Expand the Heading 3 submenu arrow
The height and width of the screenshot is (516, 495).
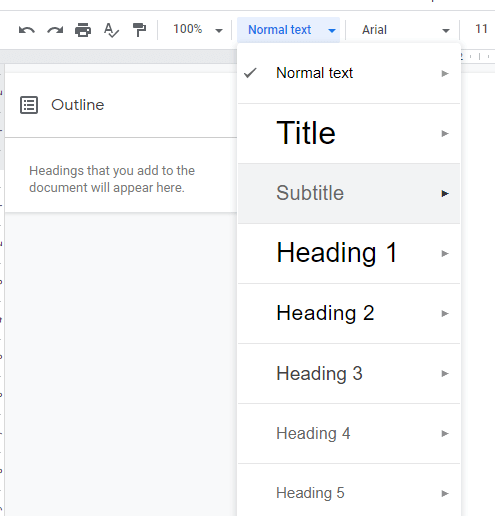pos(445,373)
